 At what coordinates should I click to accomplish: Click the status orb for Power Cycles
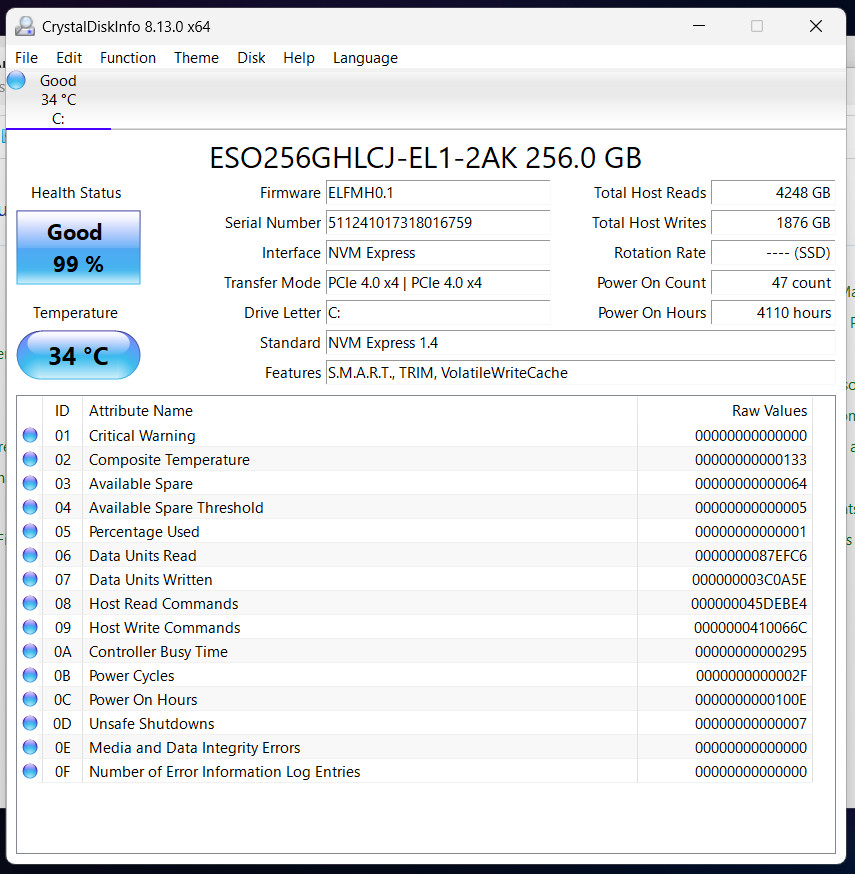(x=30, y=675)
